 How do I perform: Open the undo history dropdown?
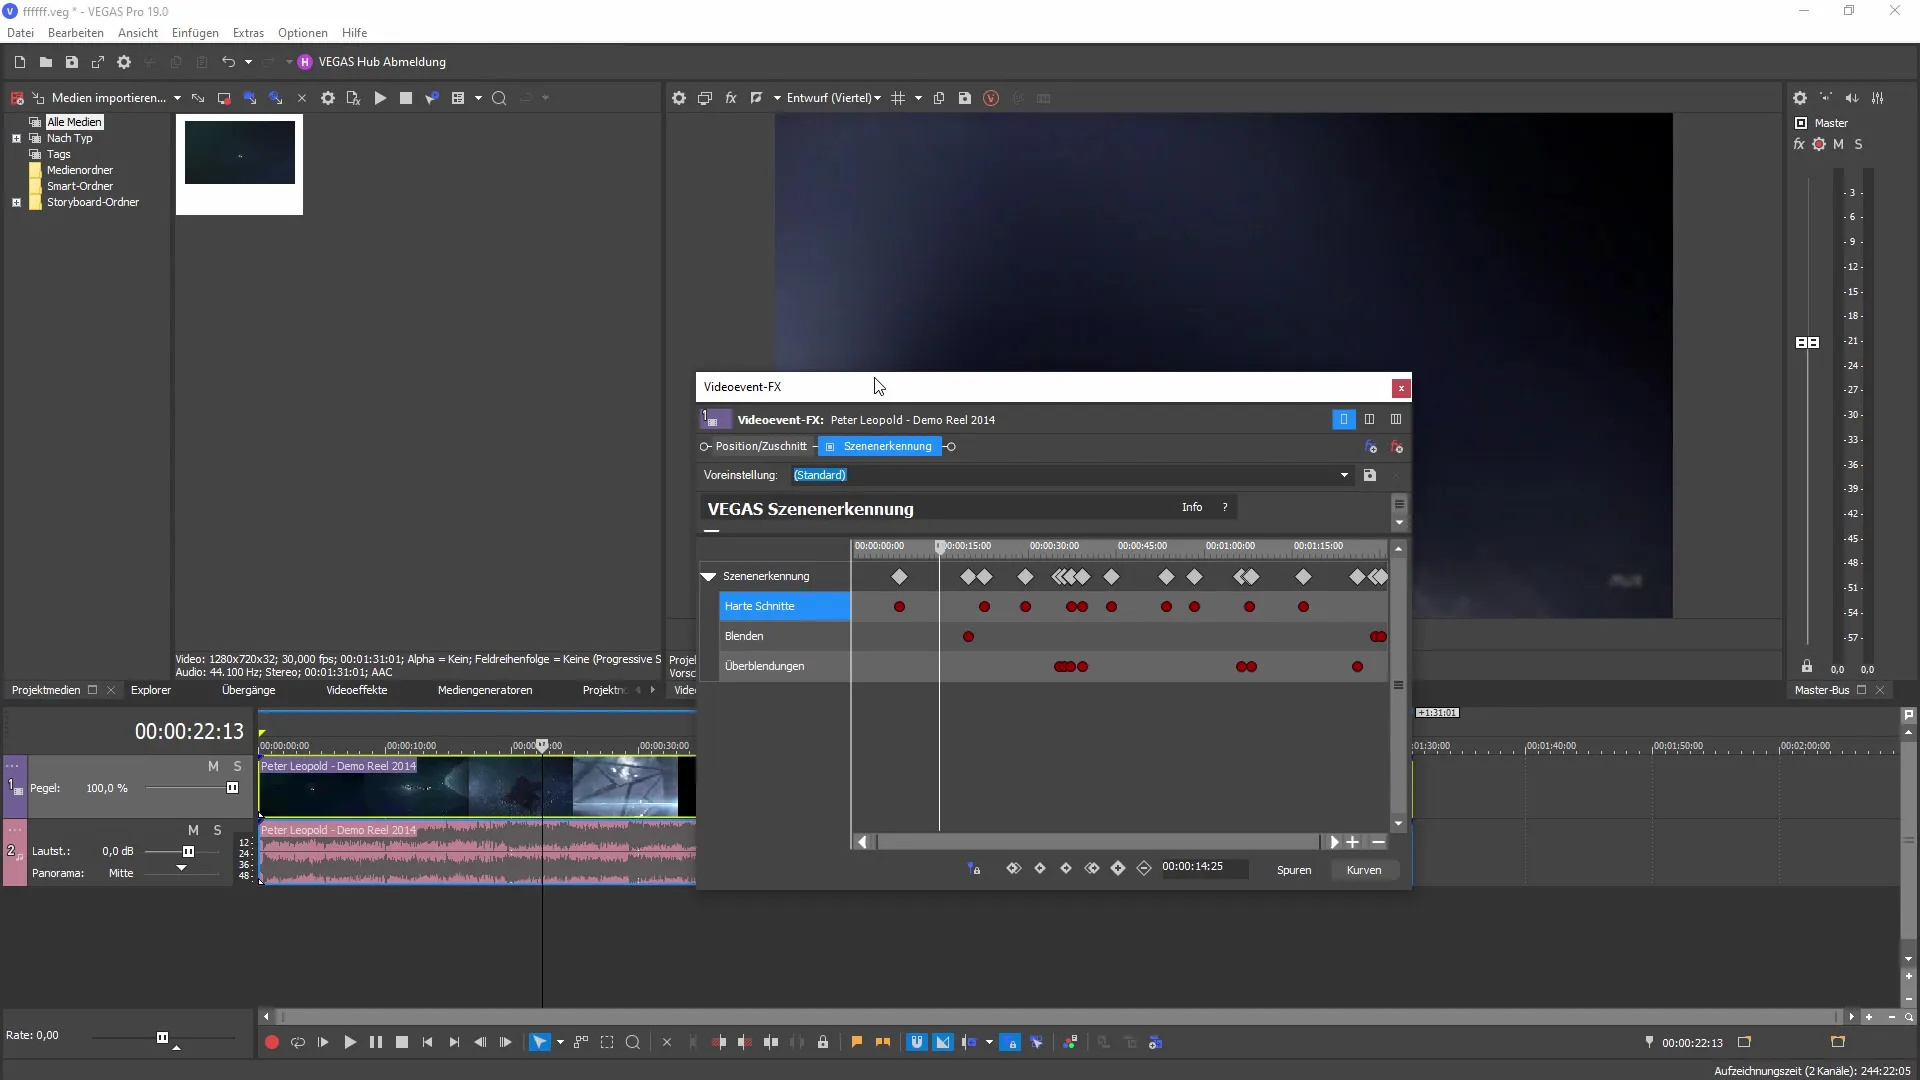(x=248, y=62)
